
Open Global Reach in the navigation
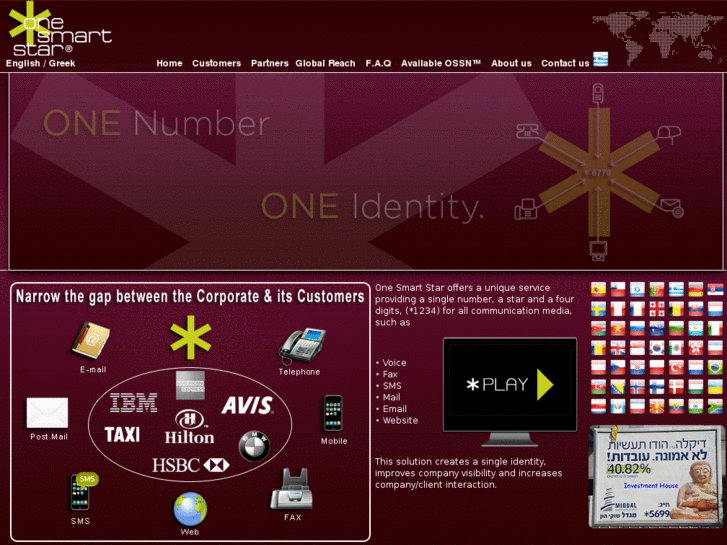325,63
